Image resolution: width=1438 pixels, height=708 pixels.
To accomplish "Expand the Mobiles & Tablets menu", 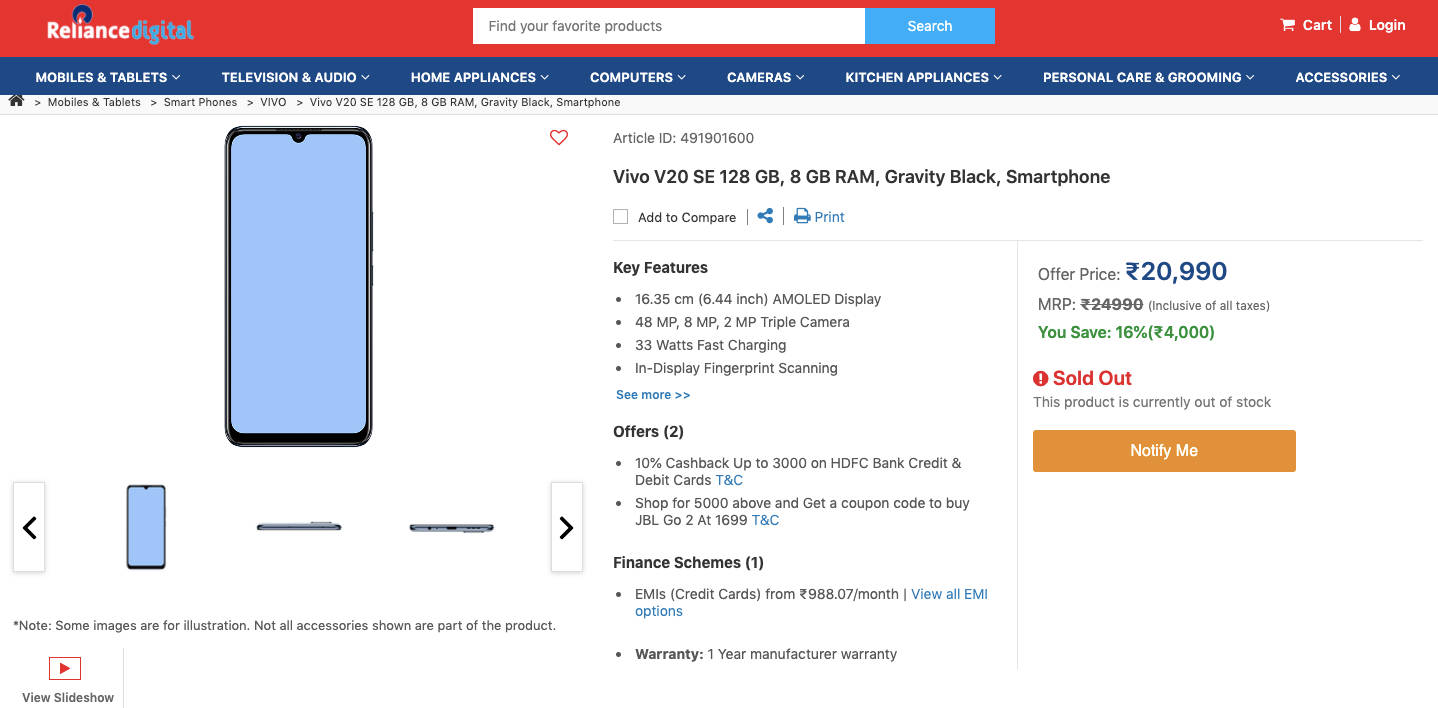I will point(107,77).
